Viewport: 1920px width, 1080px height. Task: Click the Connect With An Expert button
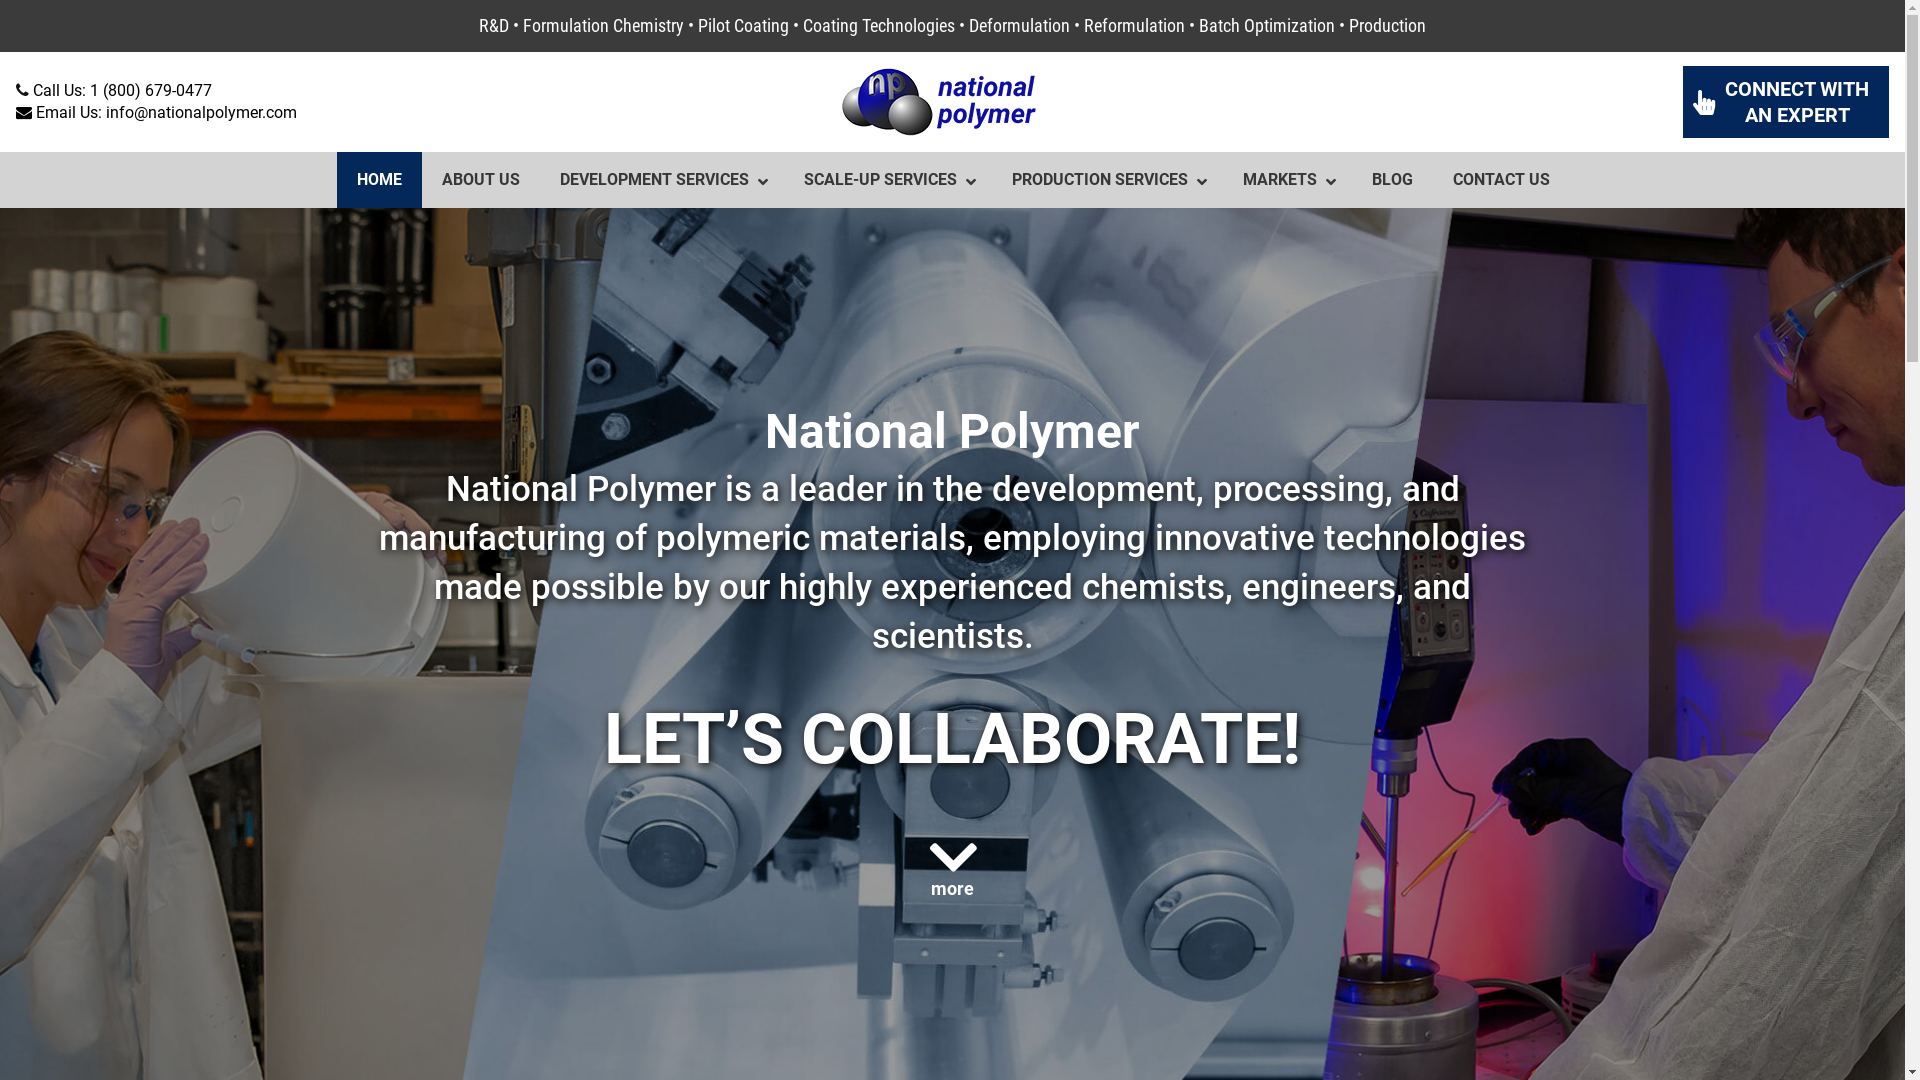point(1785,102)
